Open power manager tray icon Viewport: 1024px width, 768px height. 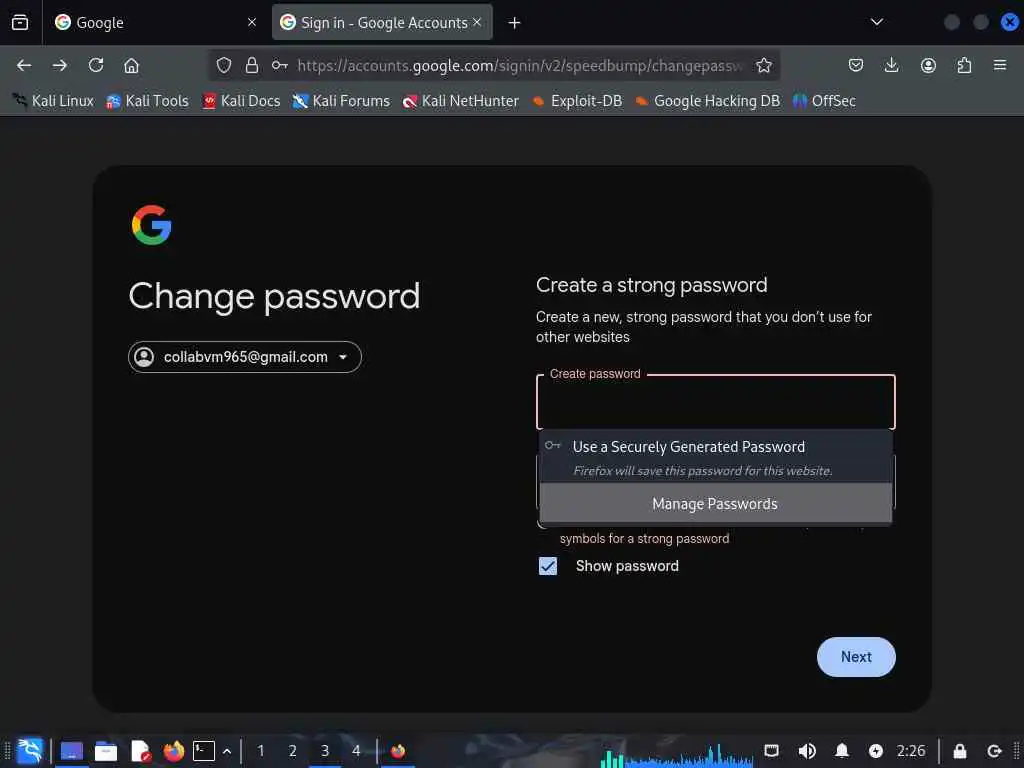click(x=876, y=751)
